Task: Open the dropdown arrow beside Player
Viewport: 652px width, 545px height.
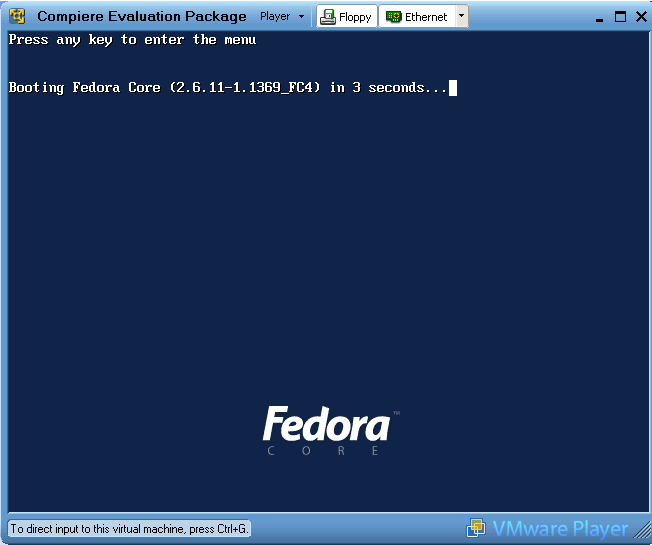Action: click(x=301, y=17)
